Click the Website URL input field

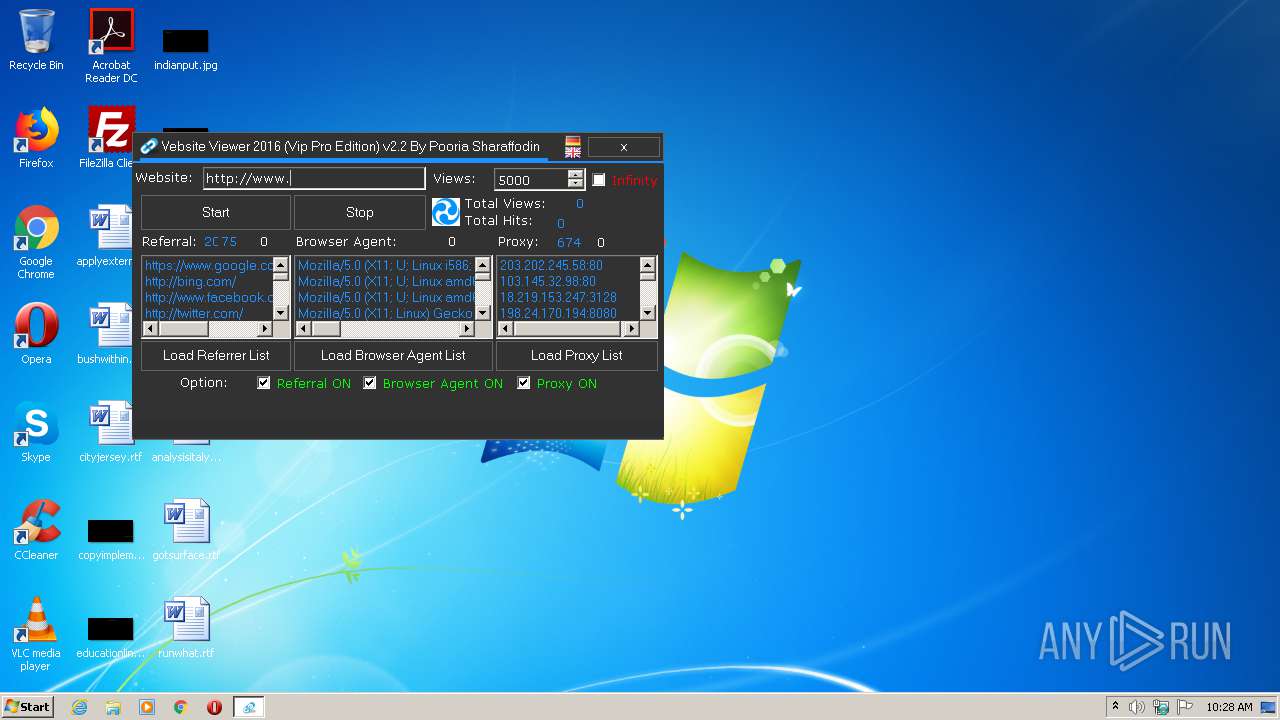click(314, 179)
